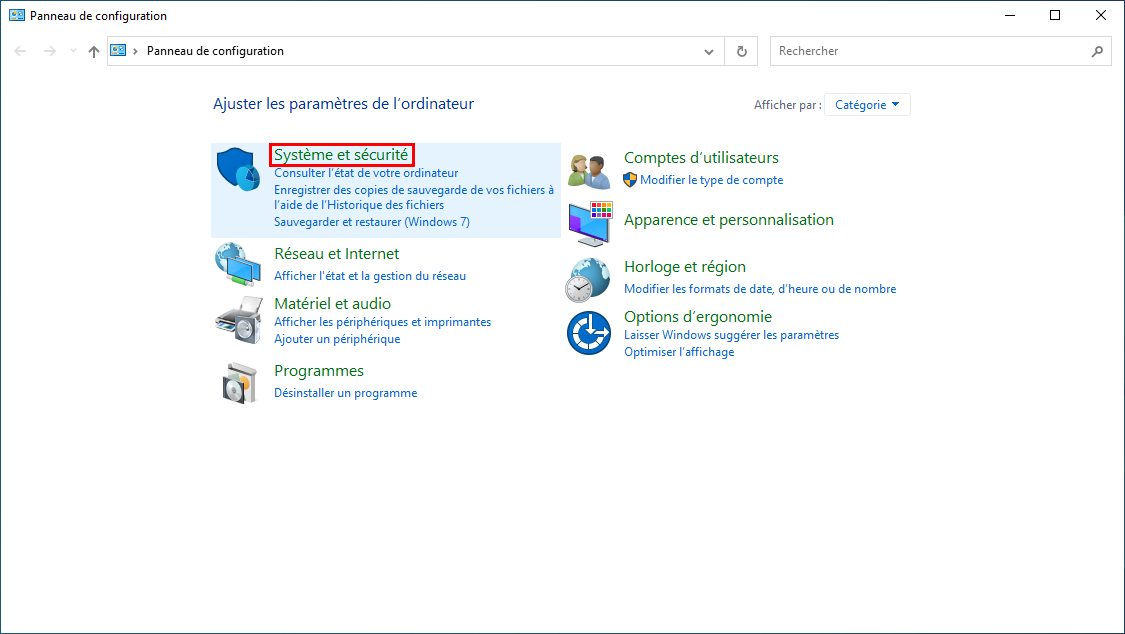The image size is (1125, 634).
Task: Click the Programmes disc icon
Action: coord(239,383)
